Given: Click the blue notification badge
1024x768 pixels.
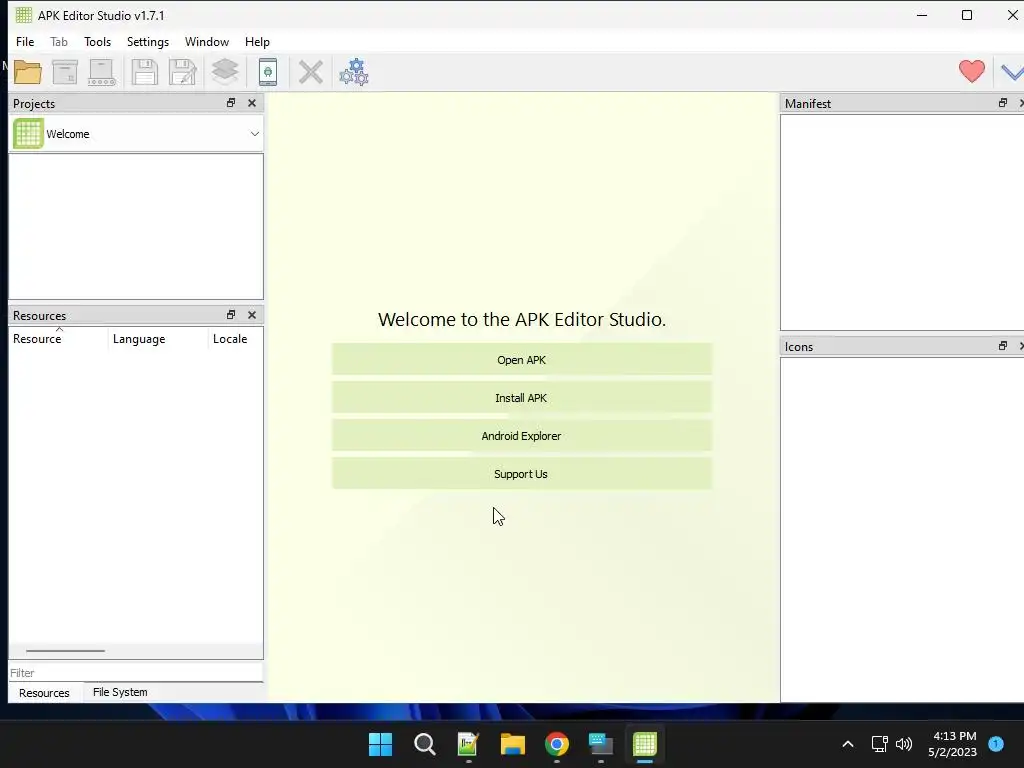Looking at the screenshot, I should click(996, 743).
